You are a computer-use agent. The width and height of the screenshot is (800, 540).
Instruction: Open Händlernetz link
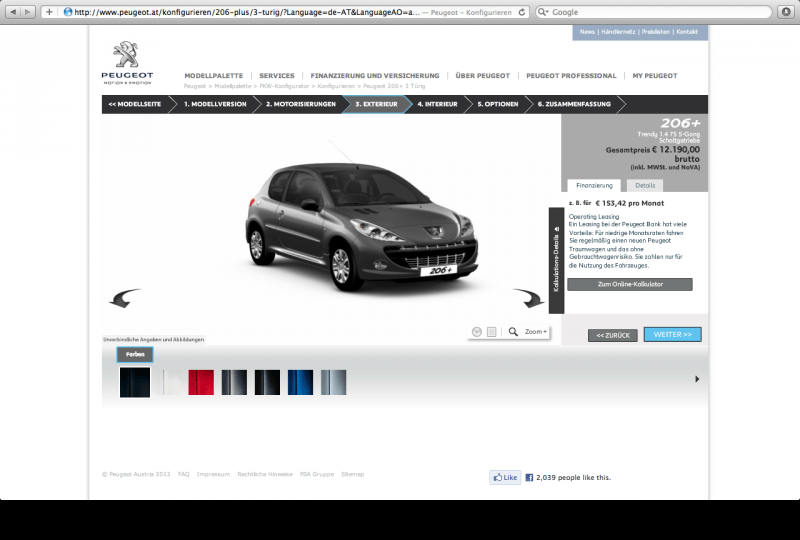tap(618, 32)
